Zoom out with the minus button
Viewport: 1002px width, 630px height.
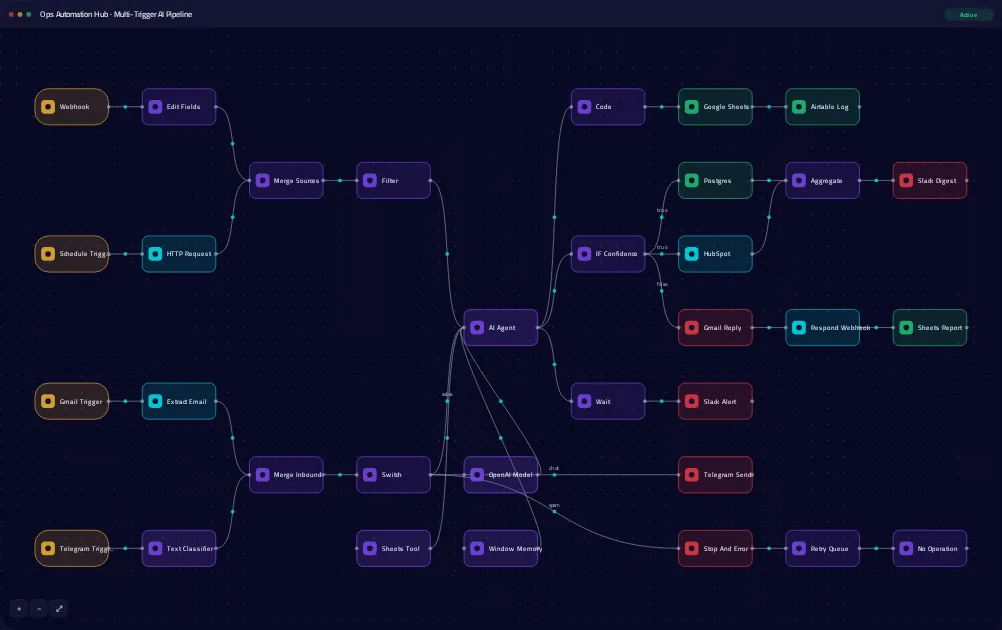tap(39, 608)
